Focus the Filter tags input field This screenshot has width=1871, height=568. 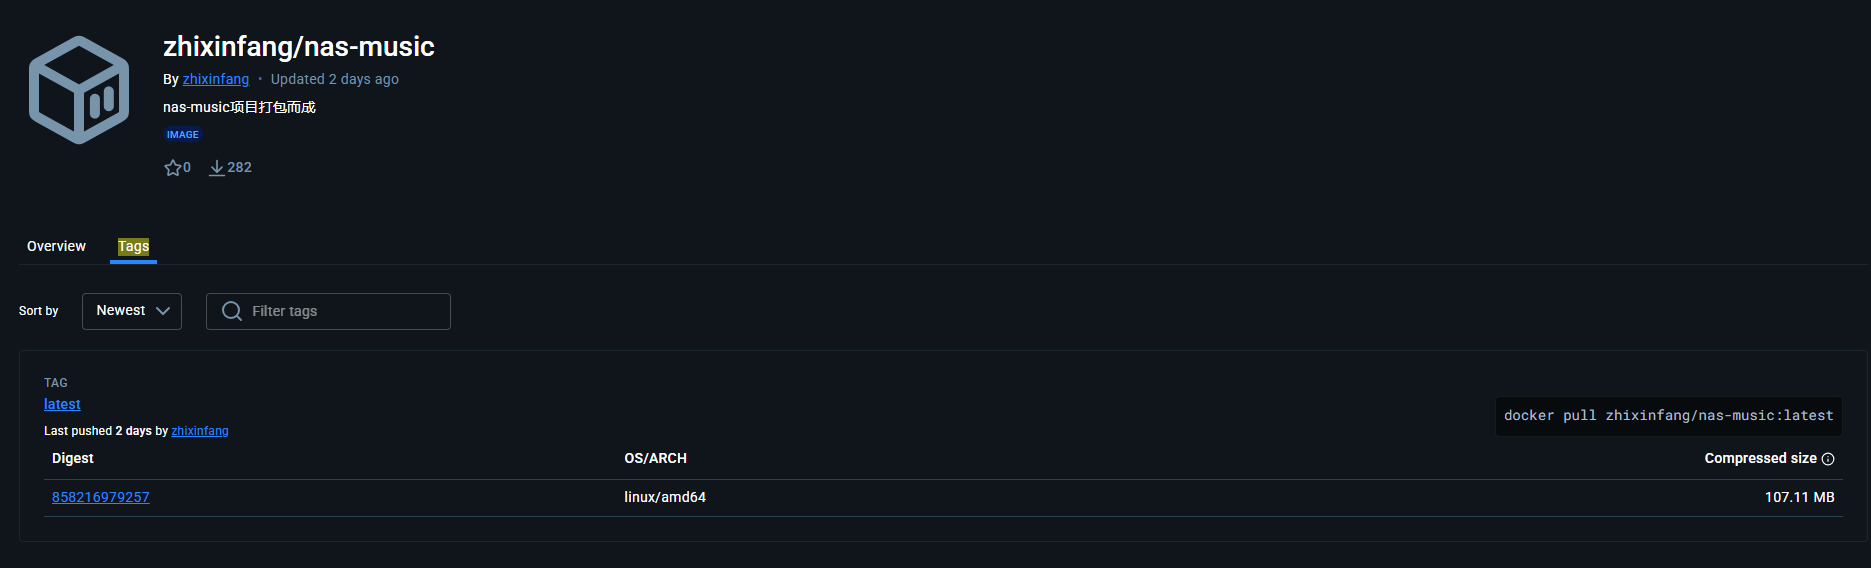click(328, 311)
